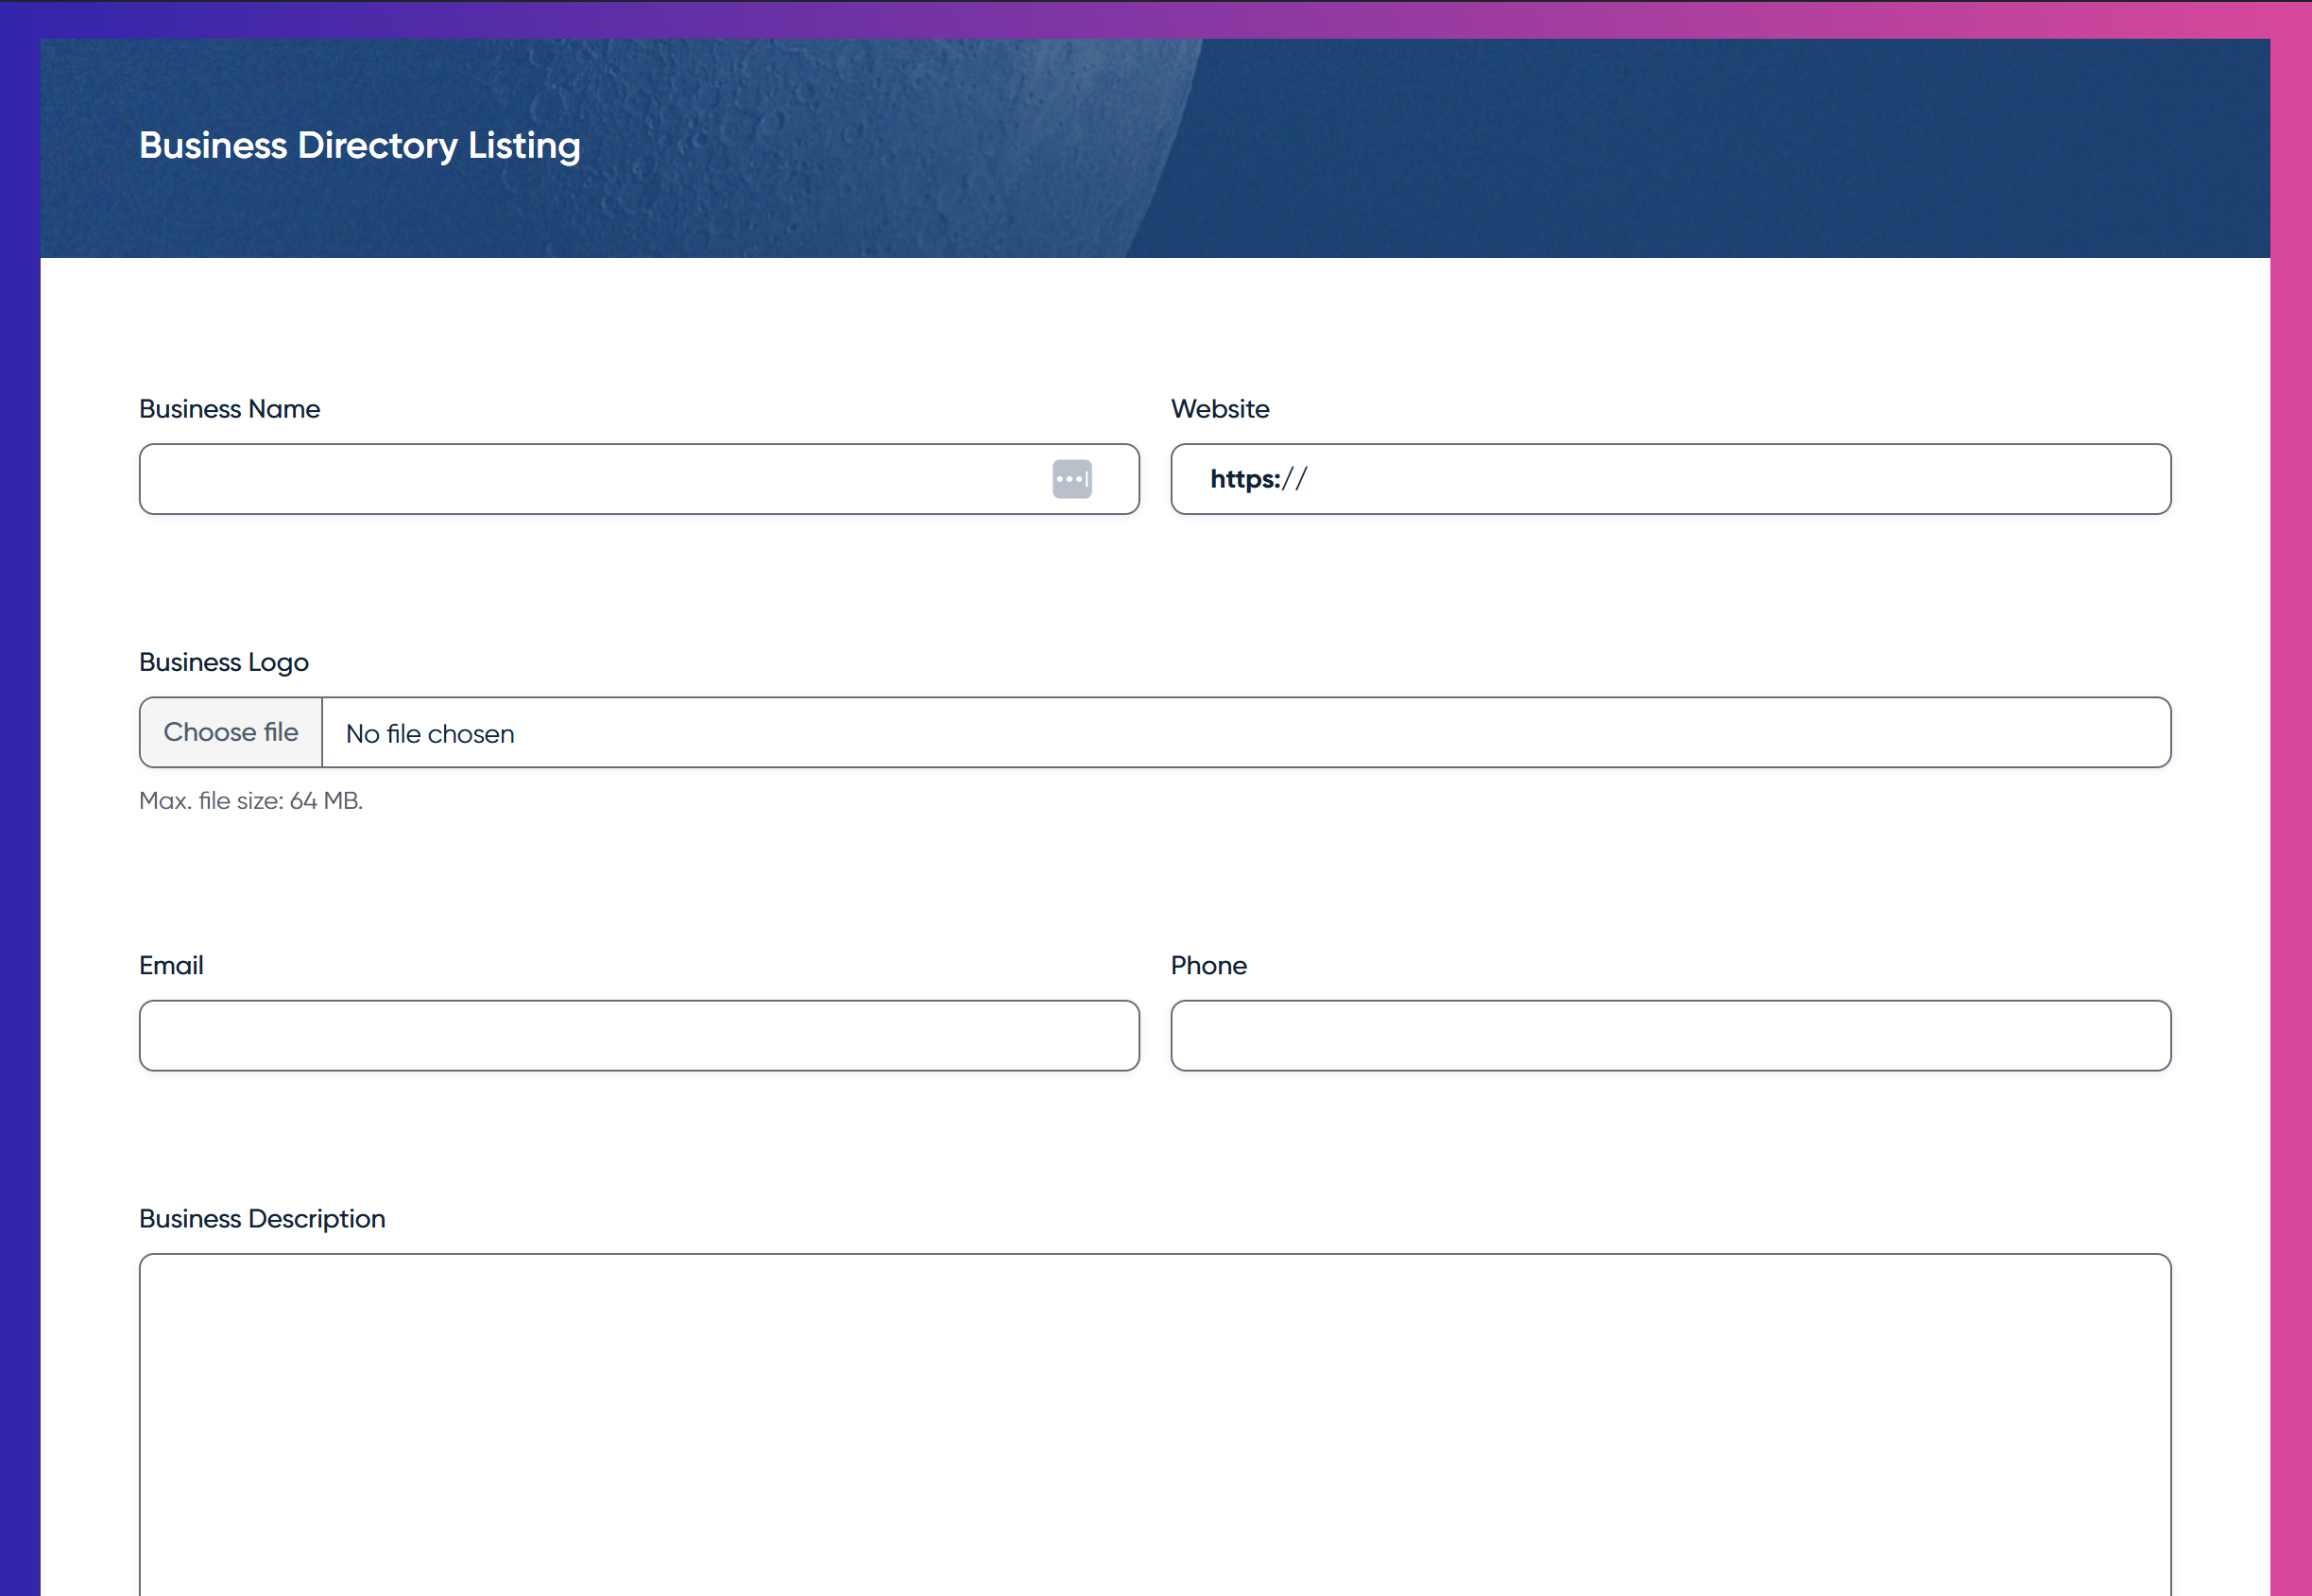Click the 'Website' field label

(1220, 409)
